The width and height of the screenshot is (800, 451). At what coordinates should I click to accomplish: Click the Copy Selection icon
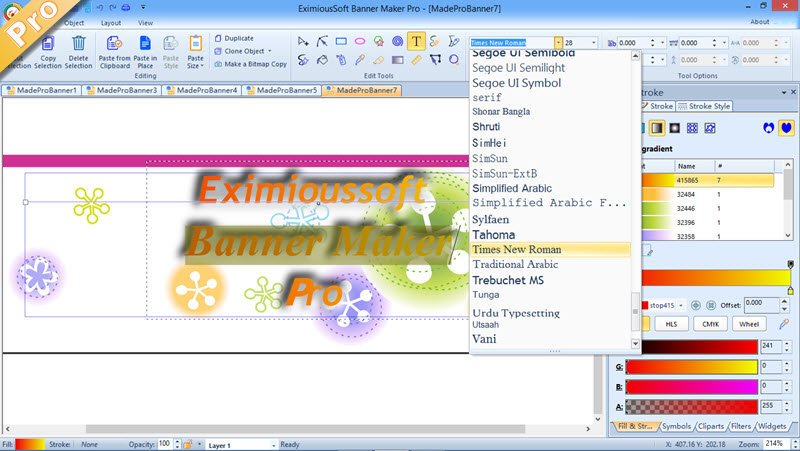(x=48, y=44)
